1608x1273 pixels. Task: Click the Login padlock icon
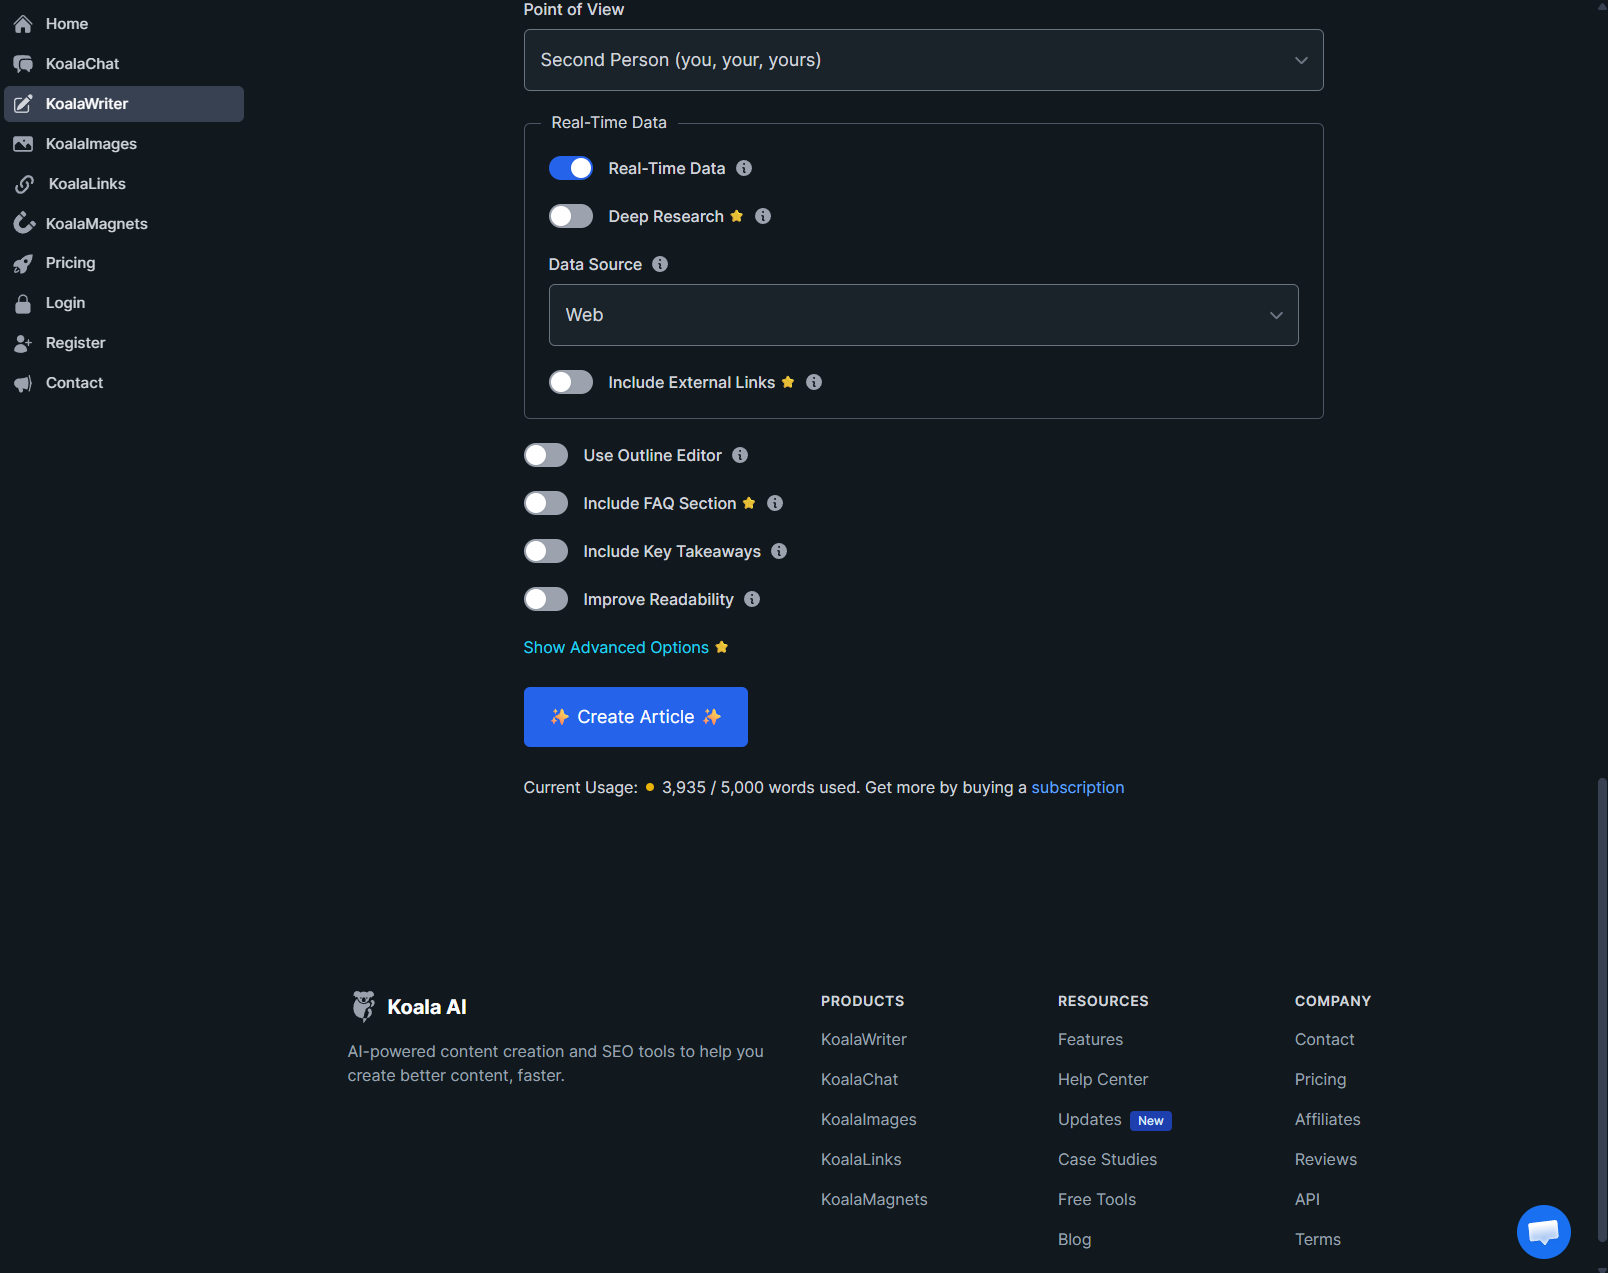(x=23, y=303)
